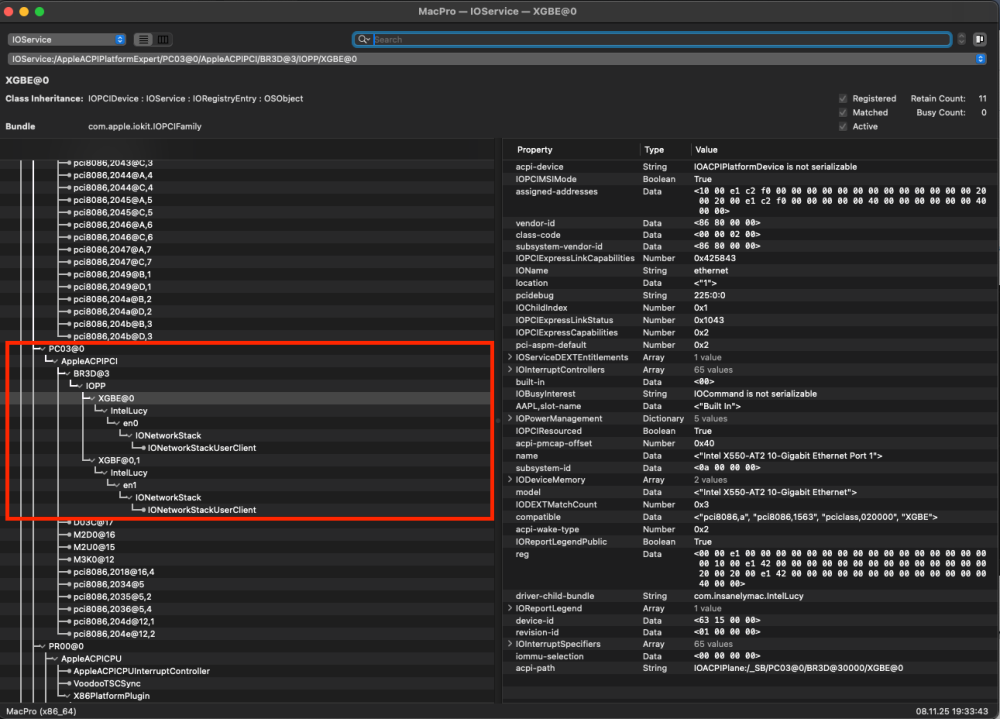Expand IOServiceDEXTEntitlements property row

(510, 357)
